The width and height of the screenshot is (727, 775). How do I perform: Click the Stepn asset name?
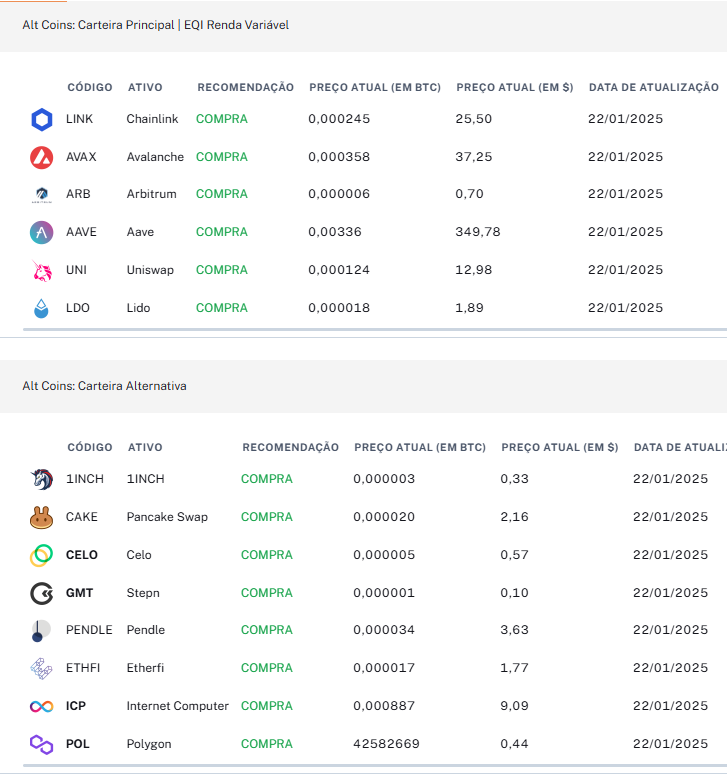pos(143,593)
